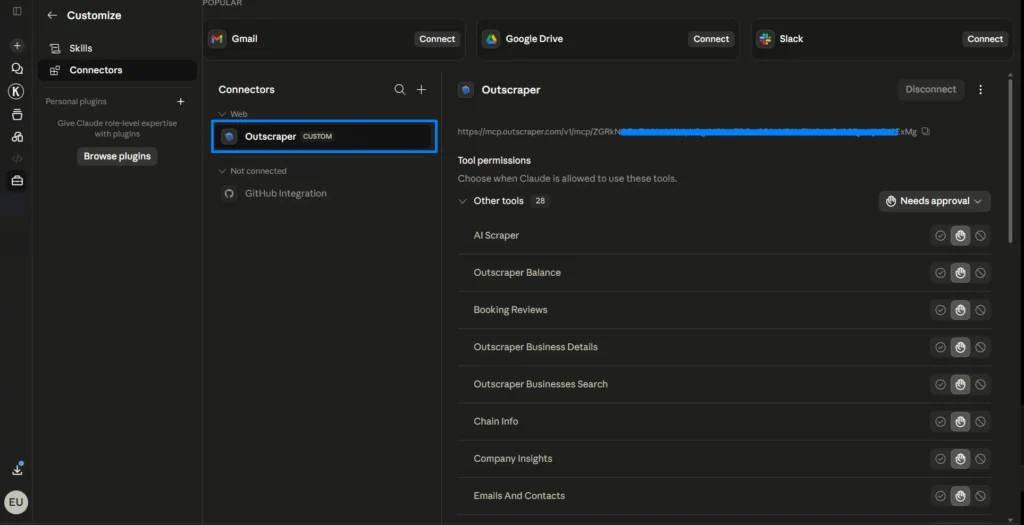
Task: Click the Company Insights tool name
Action: coord(513,459)
